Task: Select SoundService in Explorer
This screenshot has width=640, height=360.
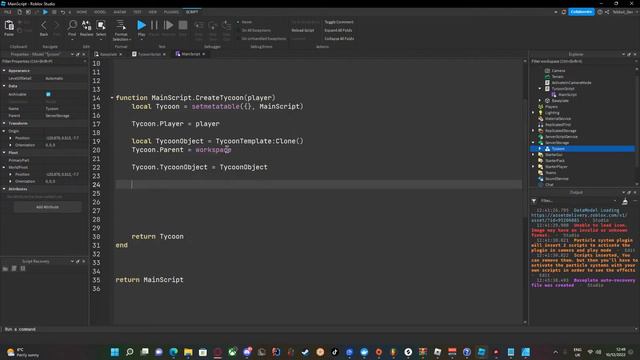Action: (556, 179)
